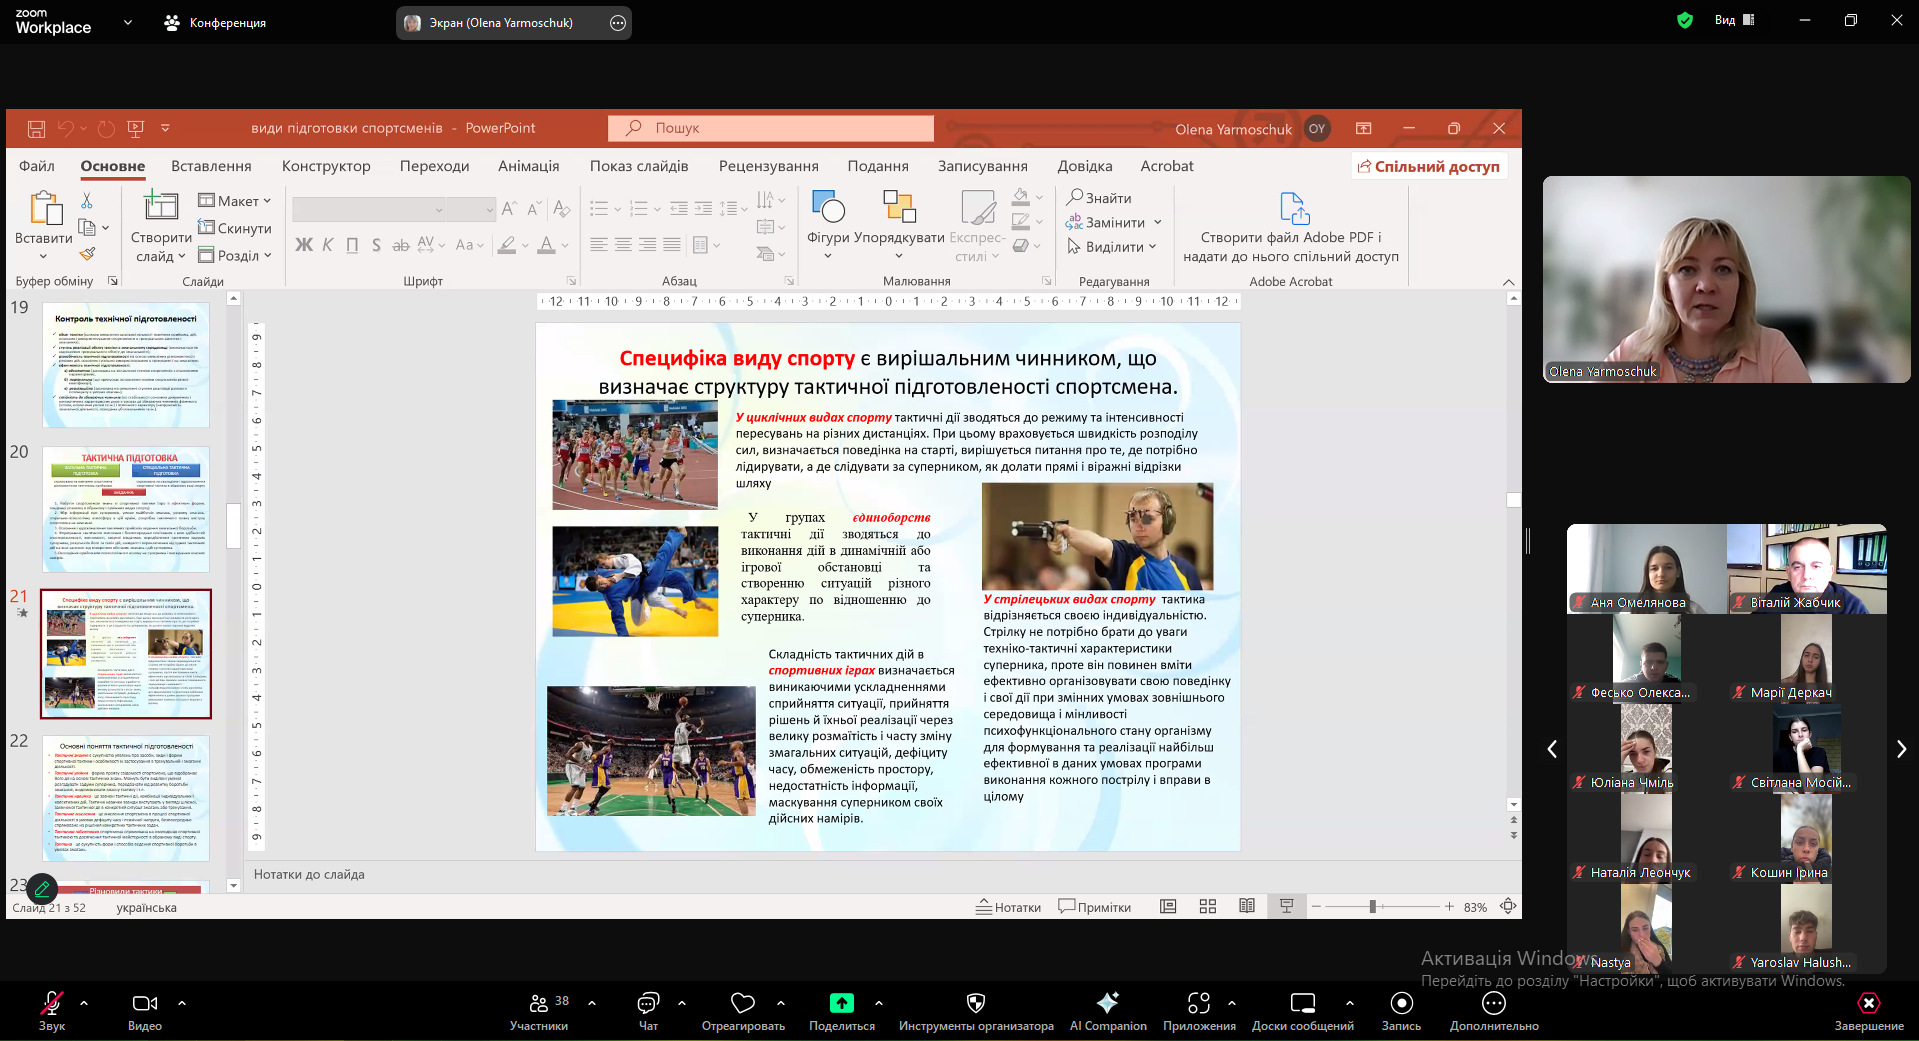Click the green Share screen icon
Viewport: 1919px width, 1041px height.
(x=841, y=1003)
